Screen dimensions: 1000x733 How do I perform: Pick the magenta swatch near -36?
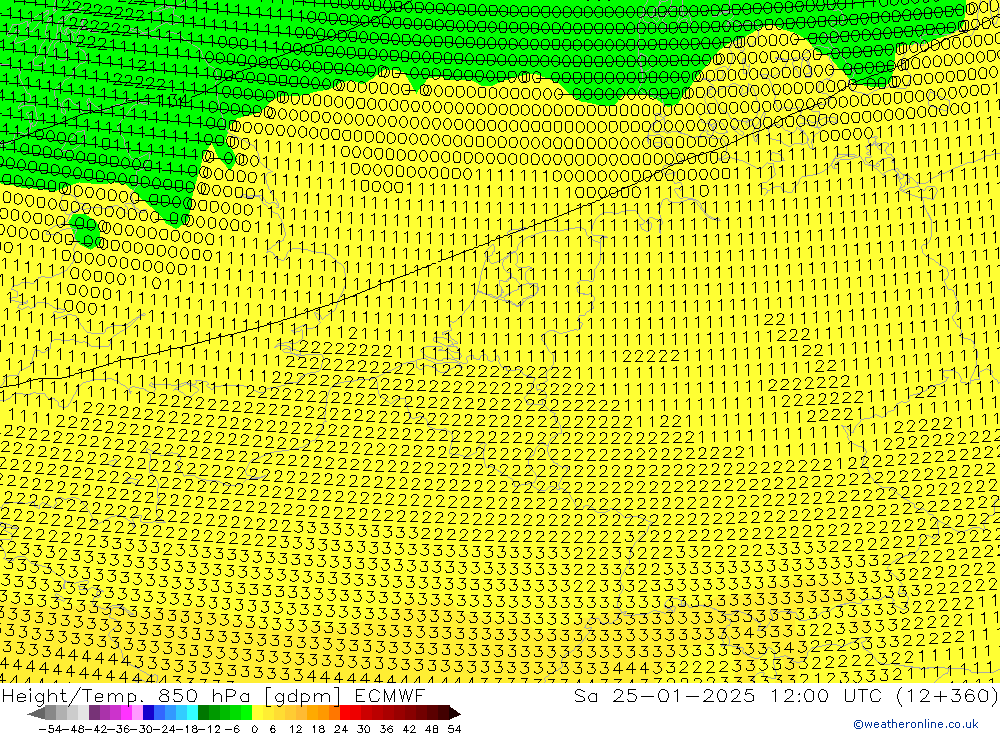point(126,713)
